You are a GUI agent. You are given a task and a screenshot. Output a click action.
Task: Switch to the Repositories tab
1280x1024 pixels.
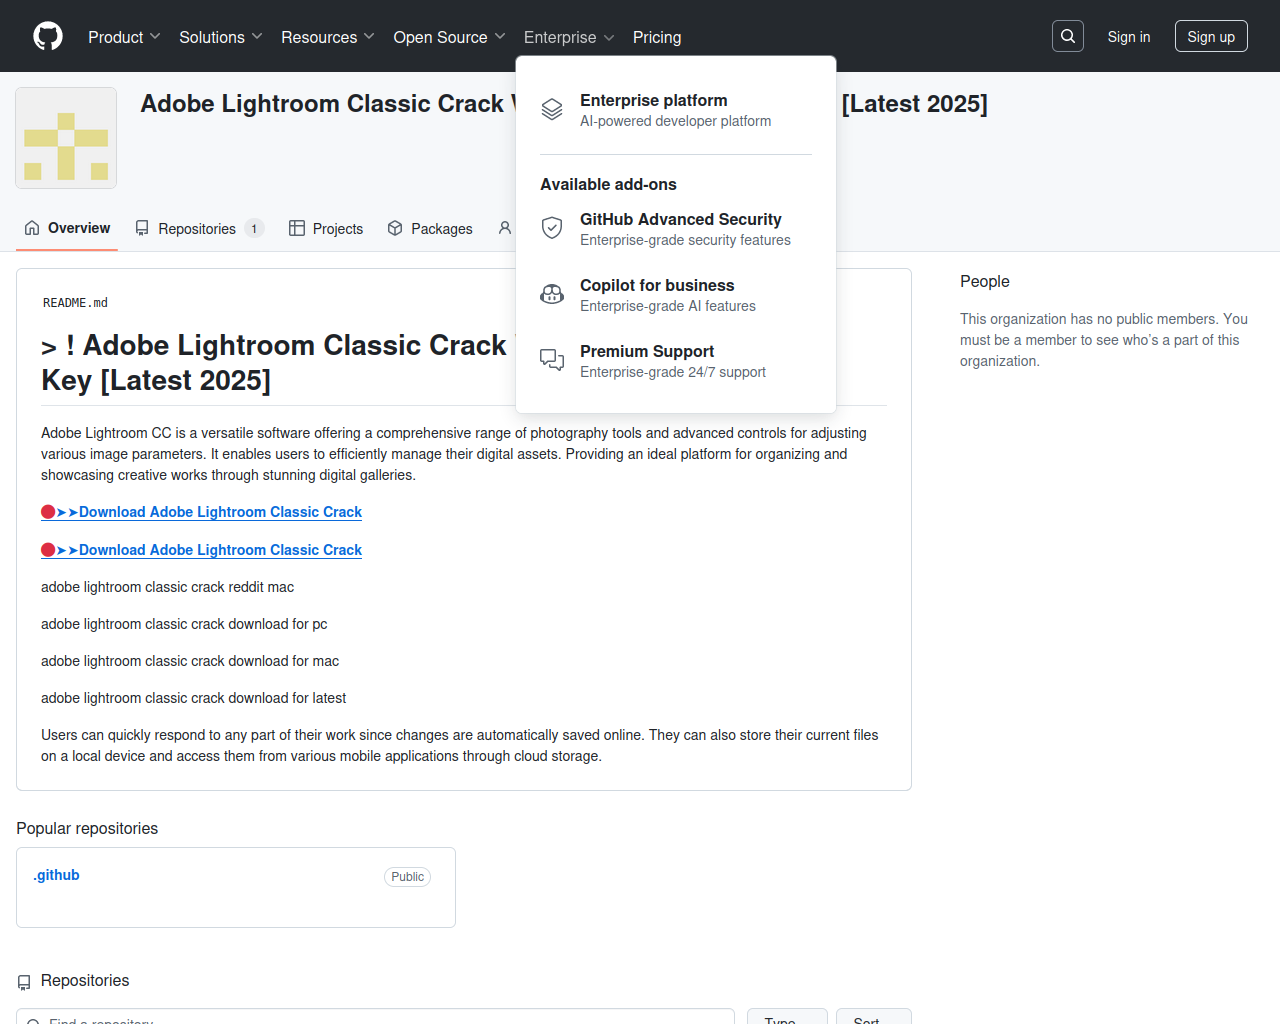coord(200,228)
